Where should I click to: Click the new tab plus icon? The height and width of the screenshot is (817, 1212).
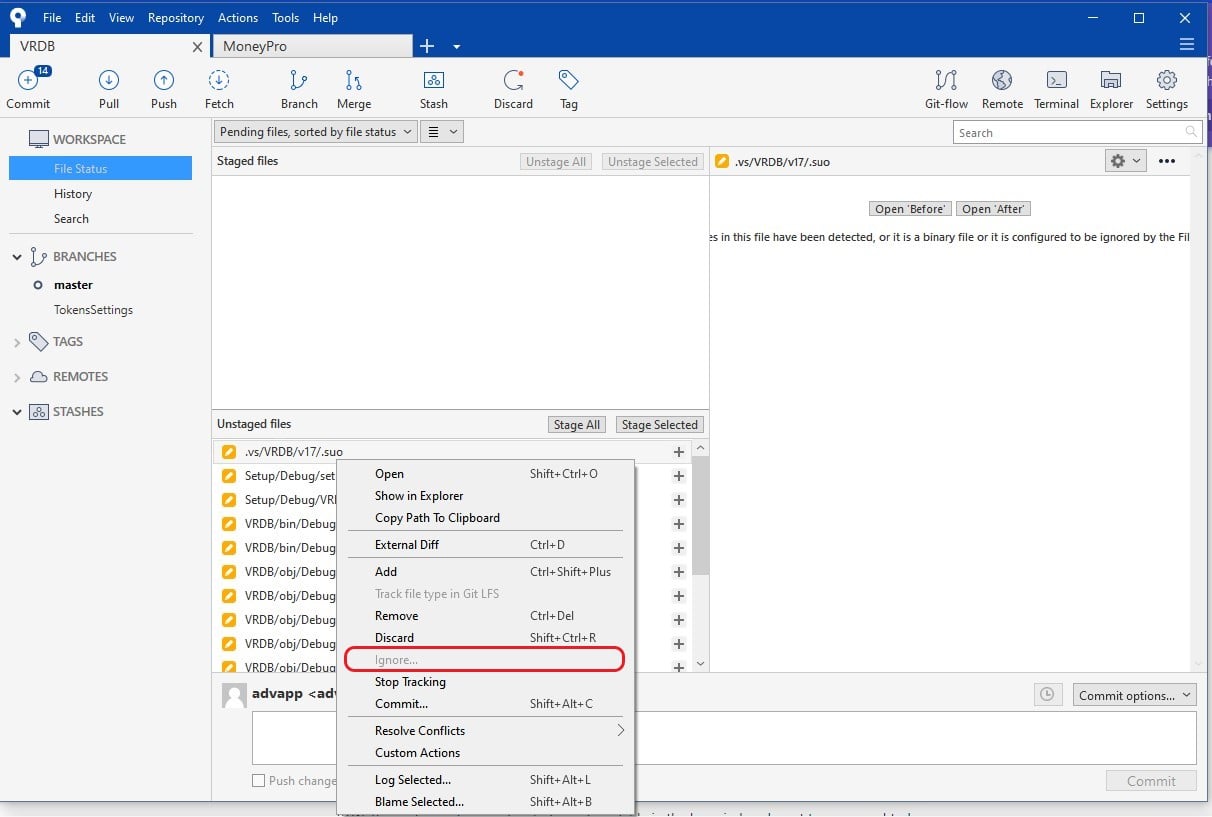click(427, 46)
